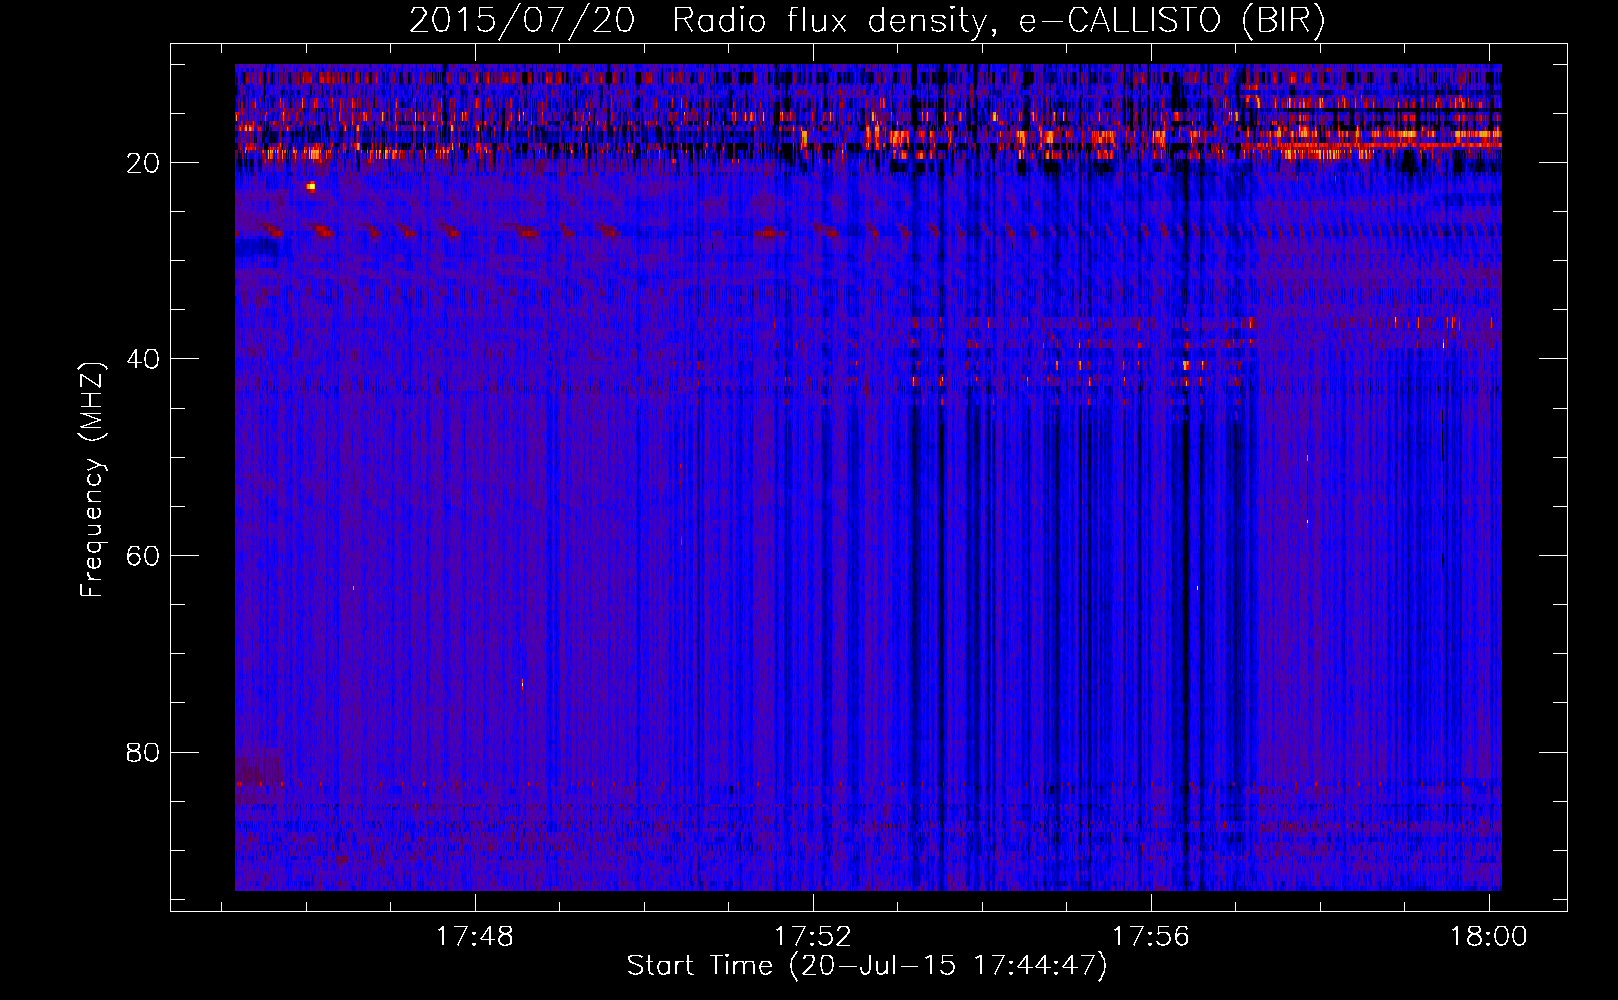Click the 'Start Time (20-Jul-15 17:44:47)' label
This screenshot has width=1618, height=1000.
867,966
